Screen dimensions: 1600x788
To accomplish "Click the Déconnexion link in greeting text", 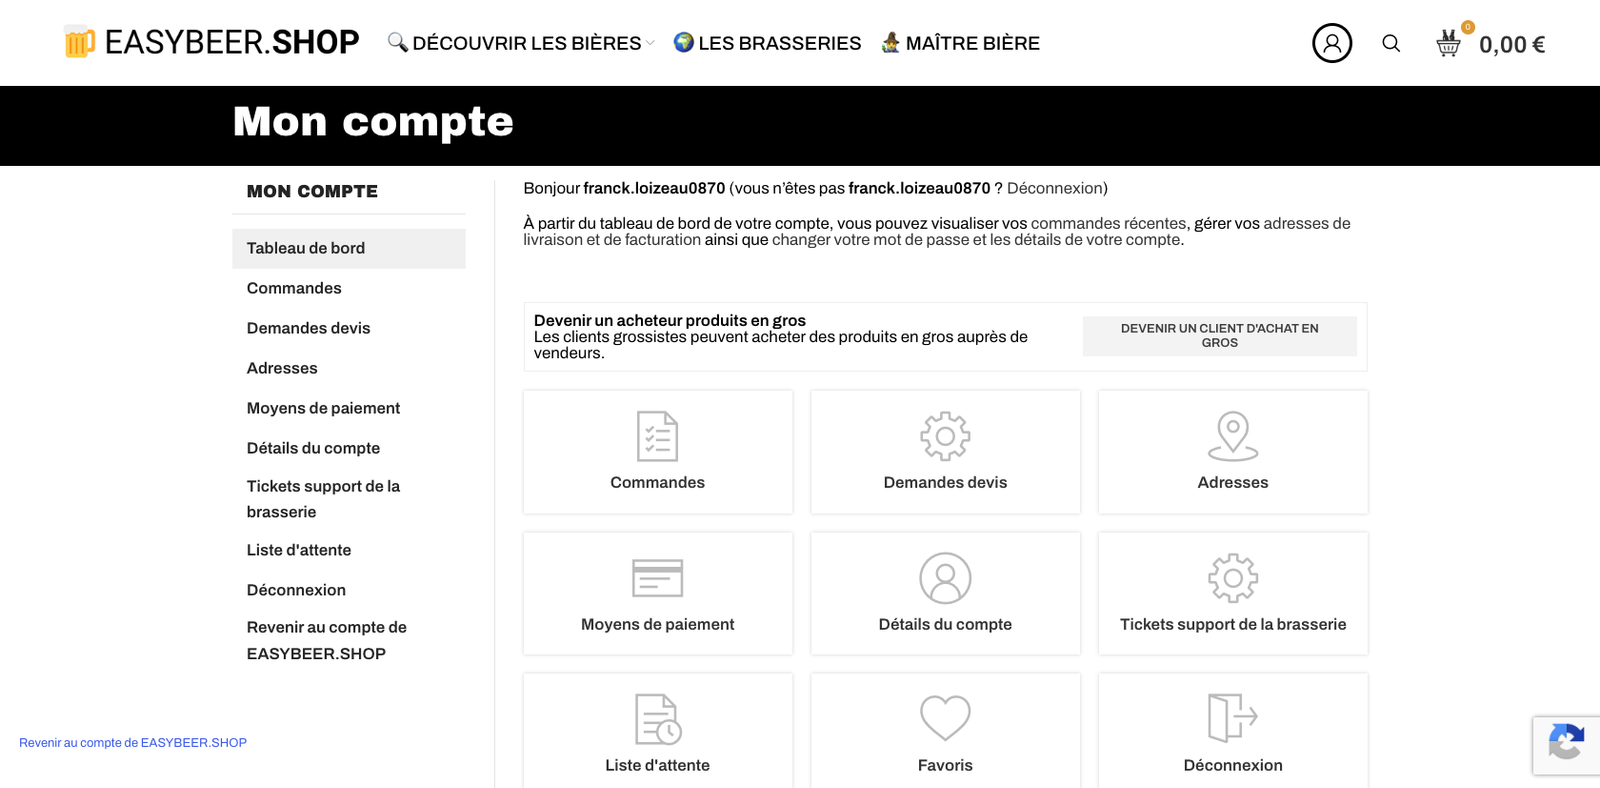I will (x=1056, y=188).
